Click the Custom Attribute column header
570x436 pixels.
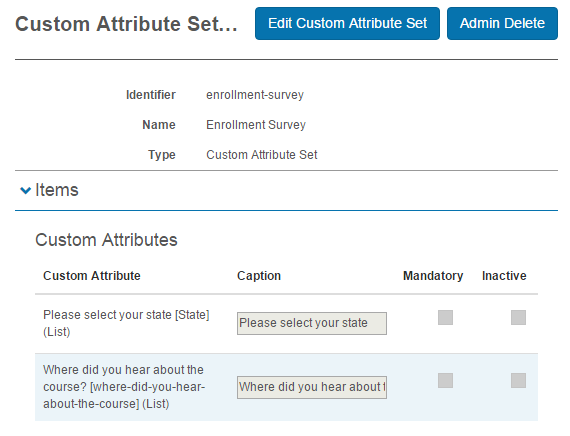[92, 276]
